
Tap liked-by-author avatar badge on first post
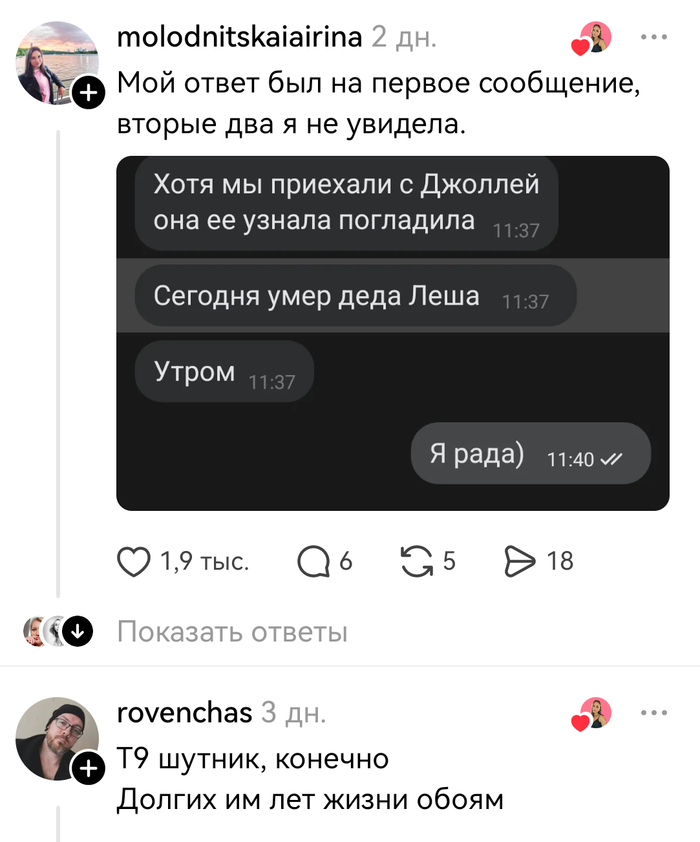592,39
